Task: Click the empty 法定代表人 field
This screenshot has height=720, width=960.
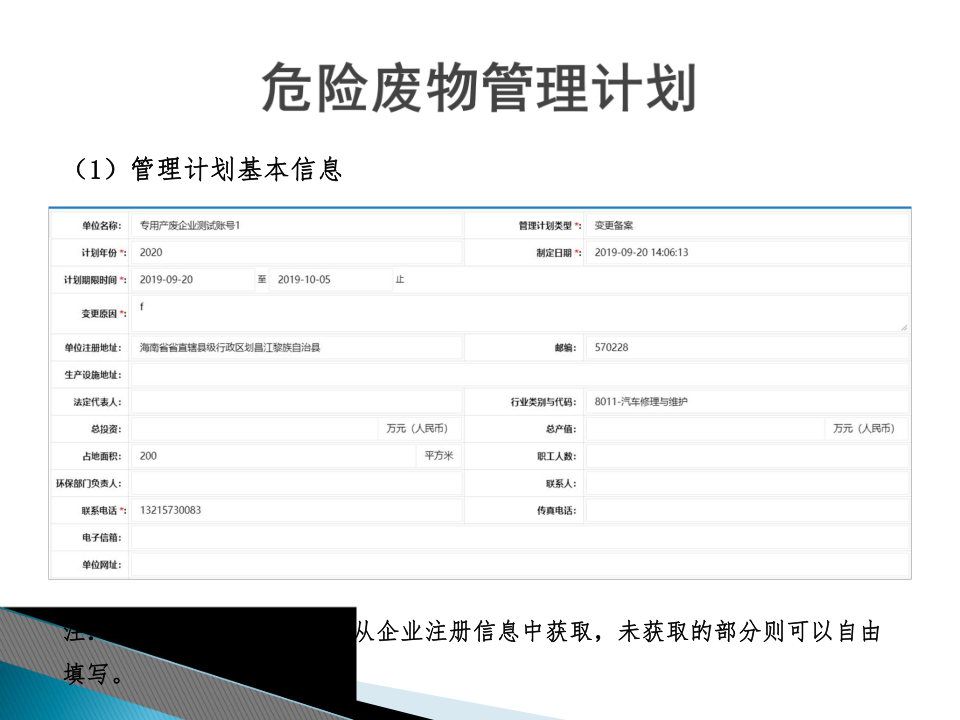Action: click(x=296, y=402)
